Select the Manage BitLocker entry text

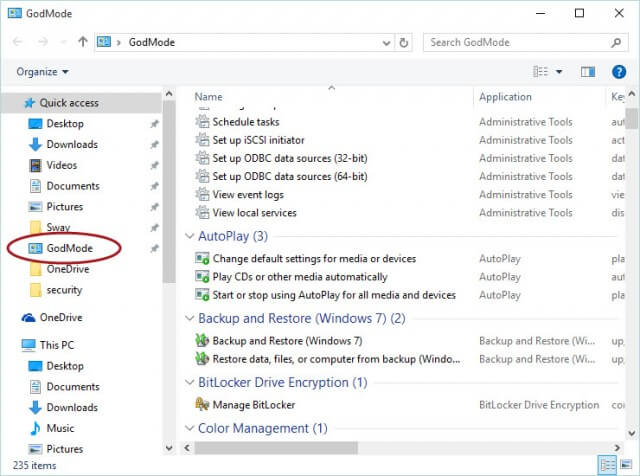pos(253,405)
